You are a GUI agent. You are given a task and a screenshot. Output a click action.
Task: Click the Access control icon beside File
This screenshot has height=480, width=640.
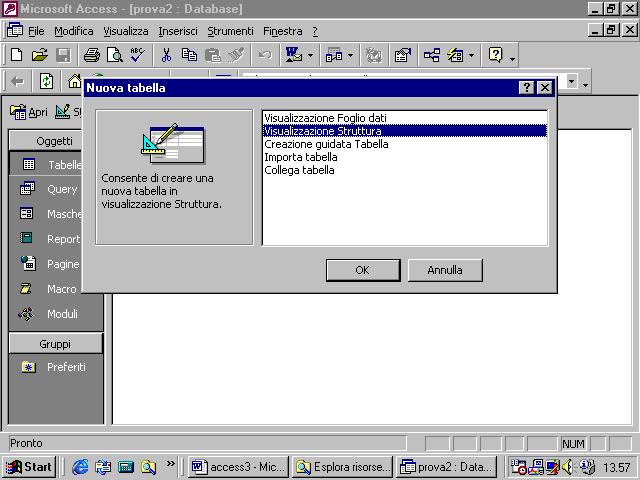(x=15, y=30)
